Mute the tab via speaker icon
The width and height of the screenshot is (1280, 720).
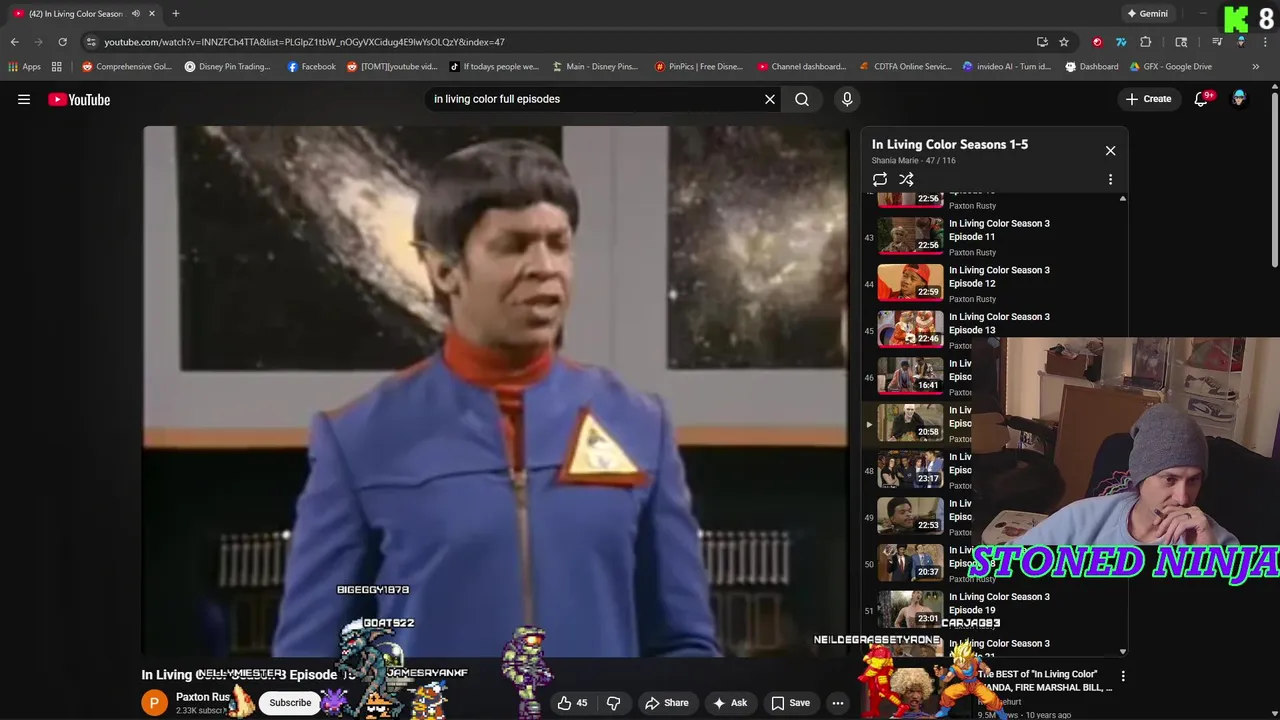(135, 13)
